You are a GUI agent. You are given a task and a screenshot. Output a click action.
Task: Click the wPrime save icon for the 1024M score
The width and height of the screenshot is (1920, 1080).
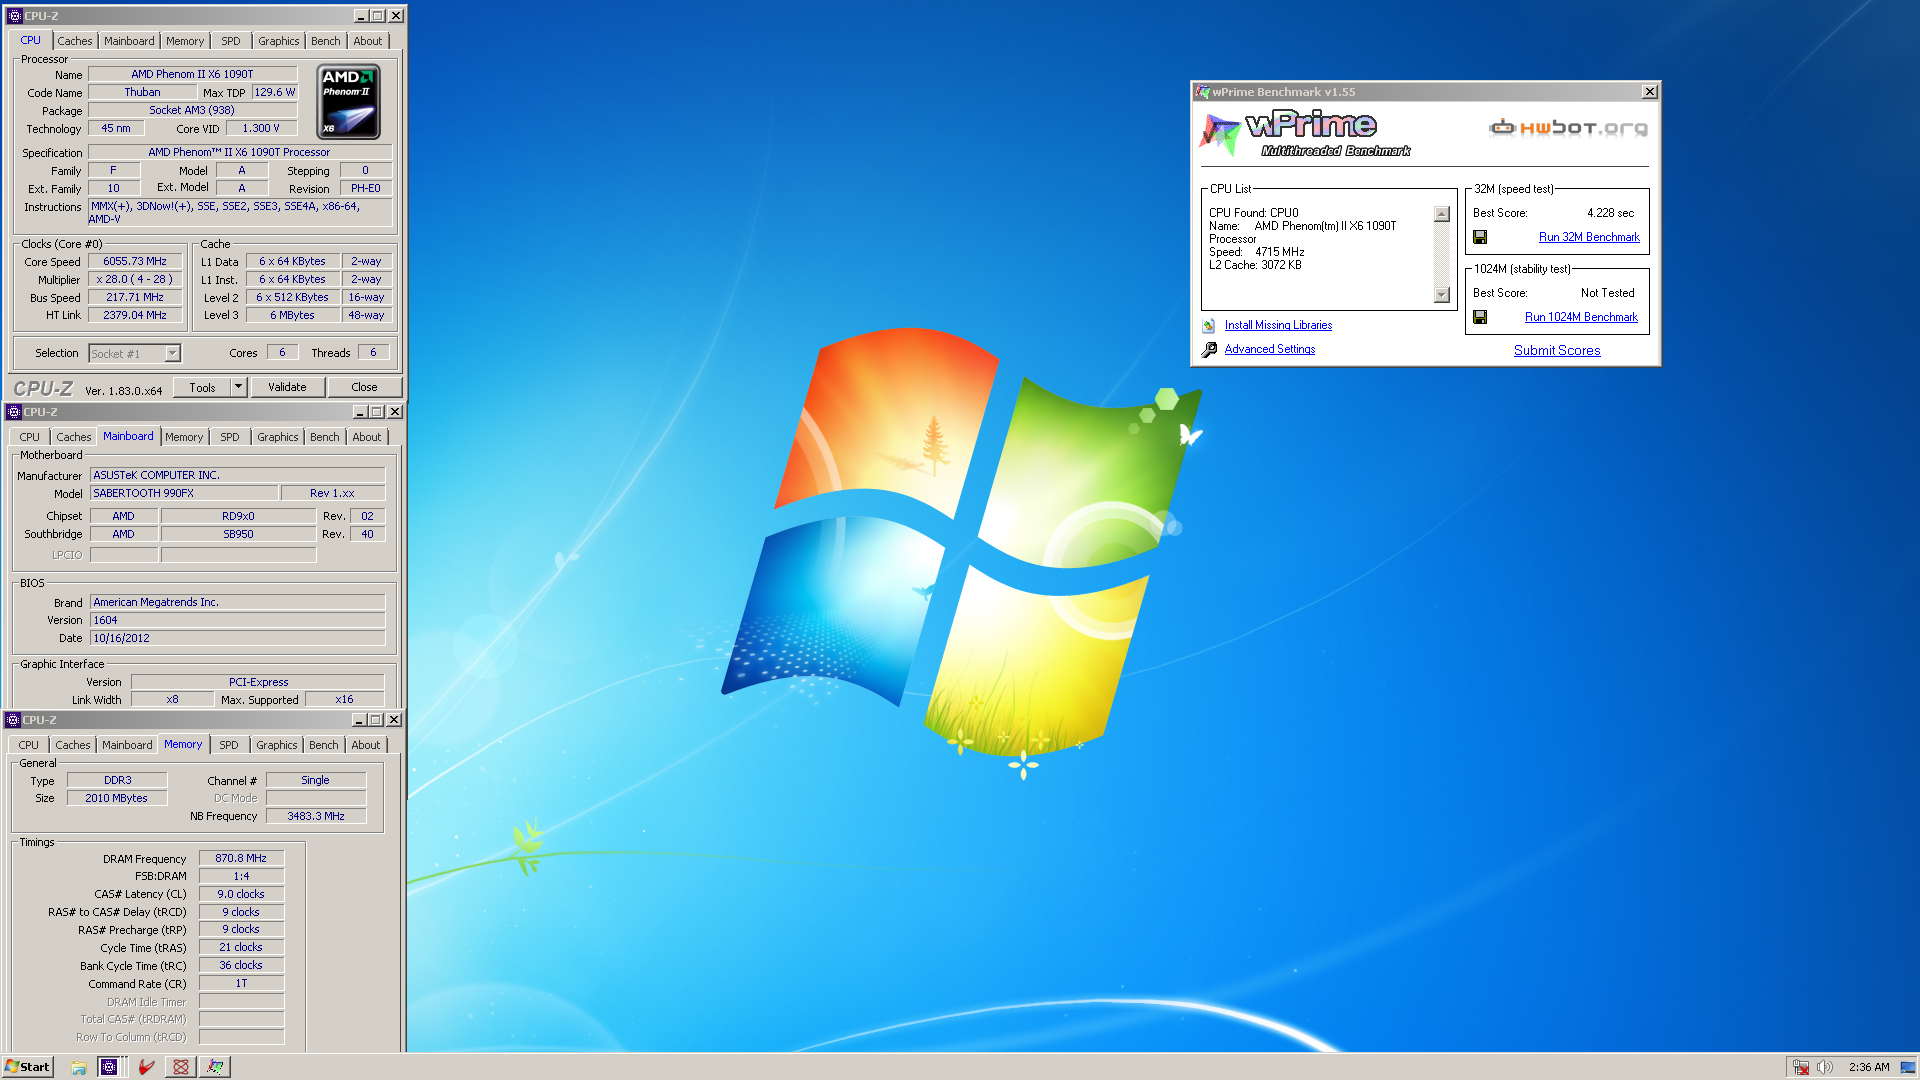click(1480, 317)
